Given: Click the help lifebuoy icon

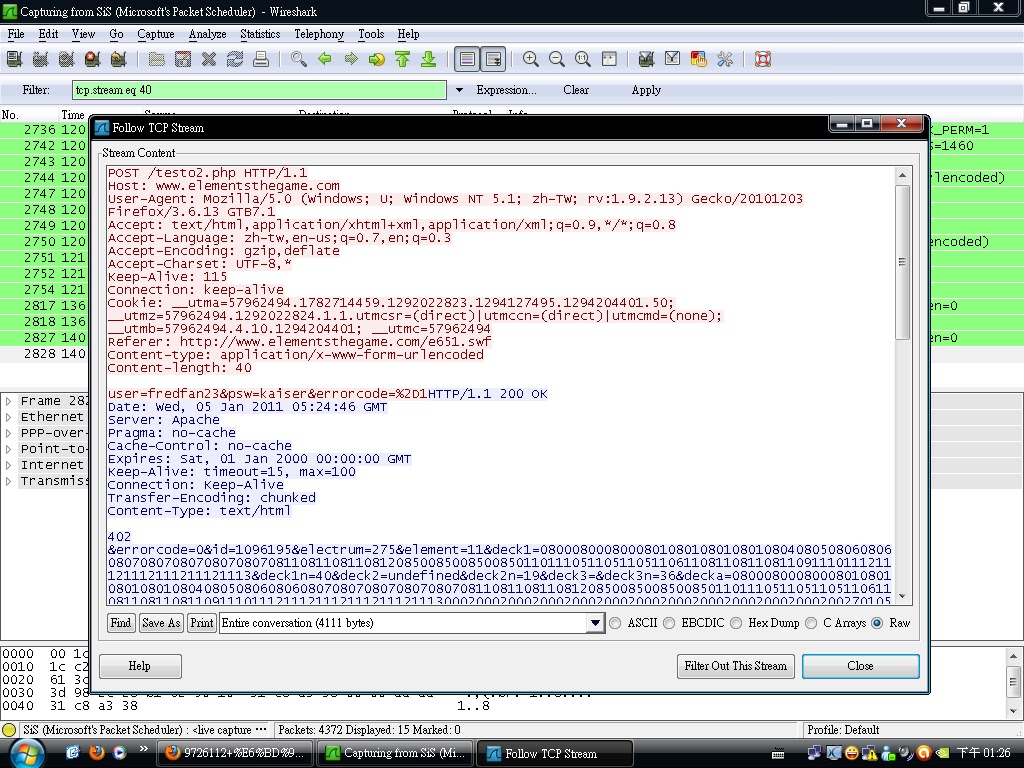Looking at the screenshot, I should click(763, 59).
